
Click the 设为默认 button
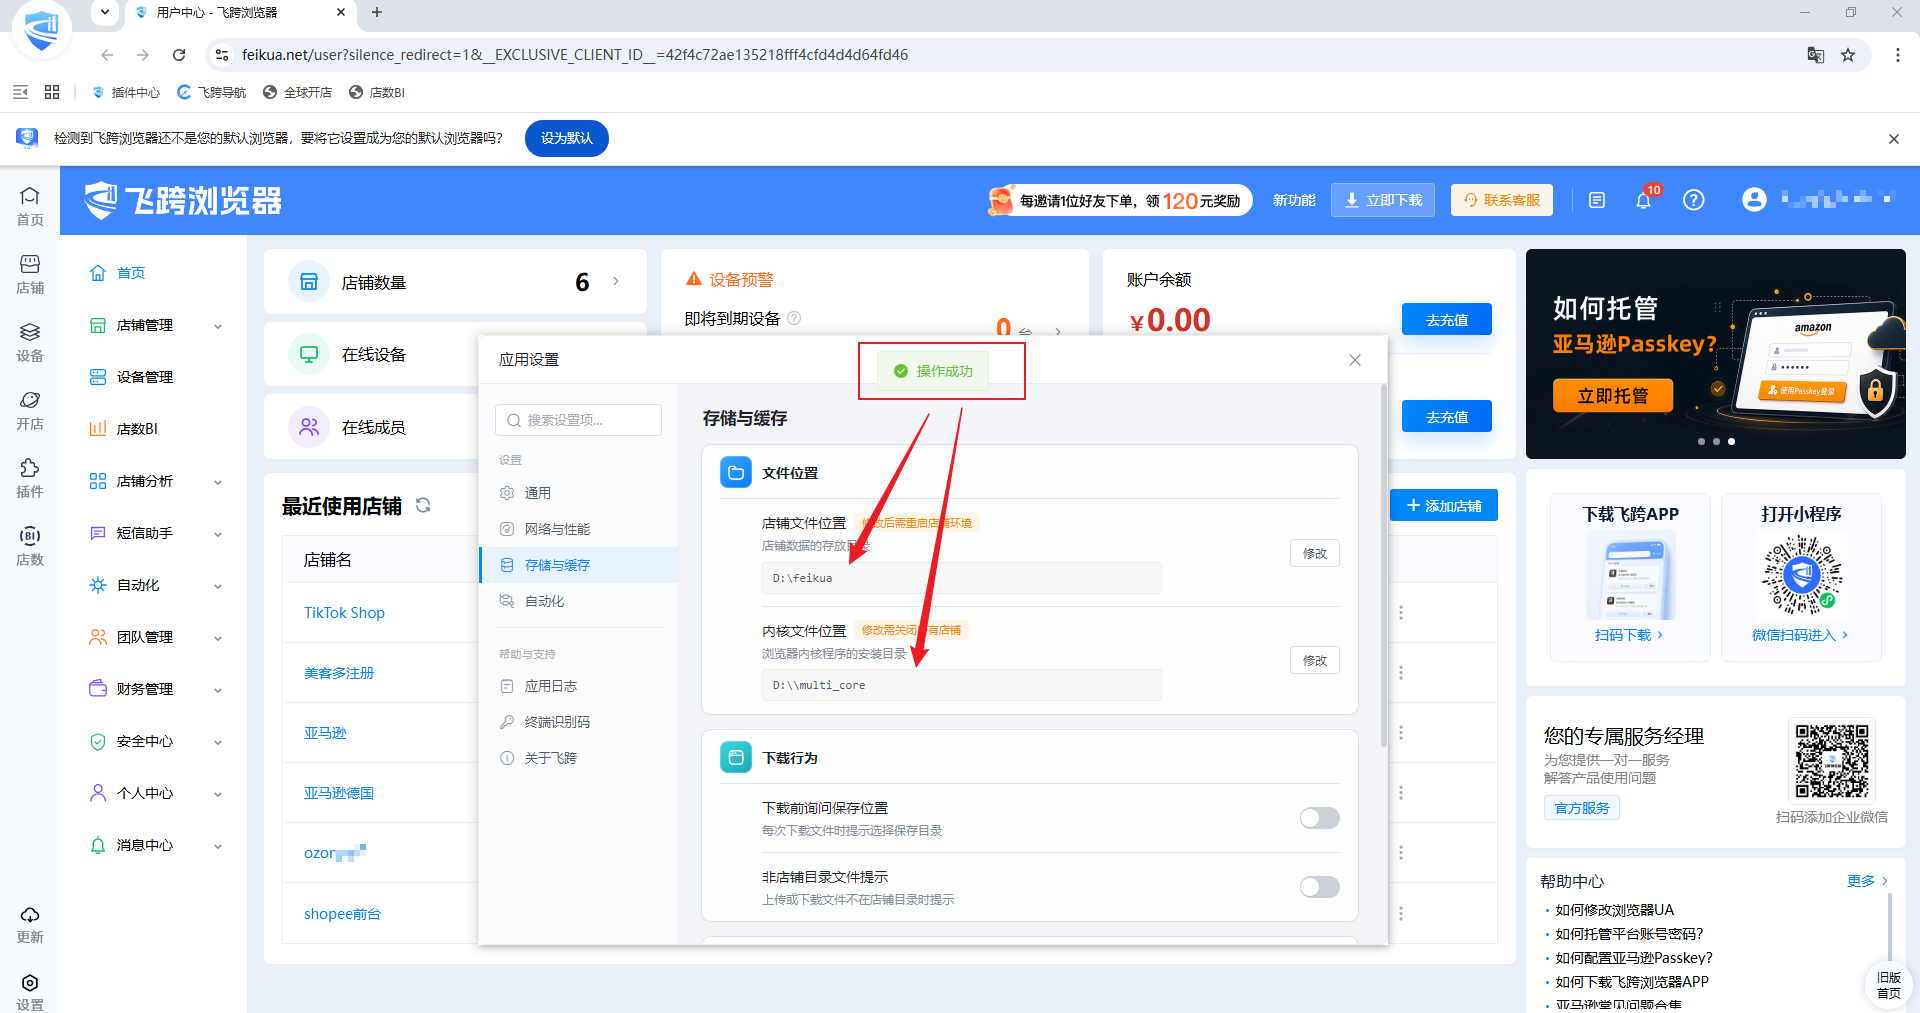pos(567,138)
